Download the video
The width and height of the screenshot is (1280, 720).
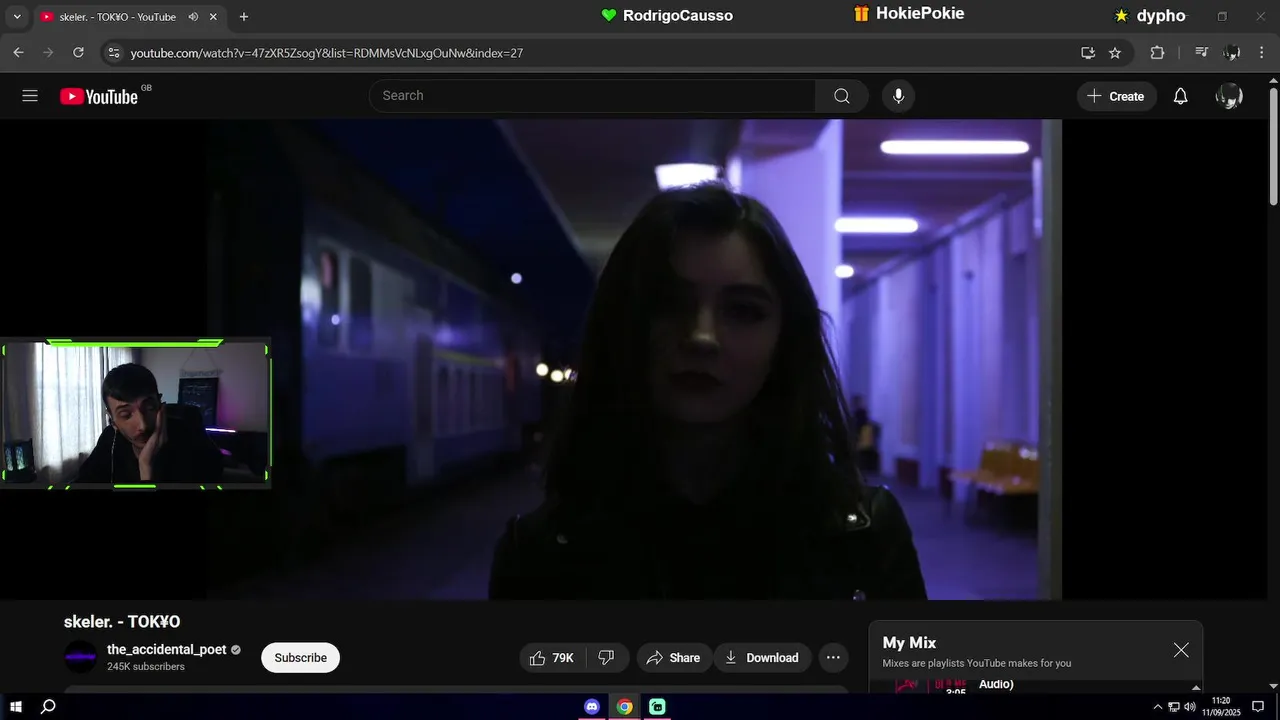(762, 658)
